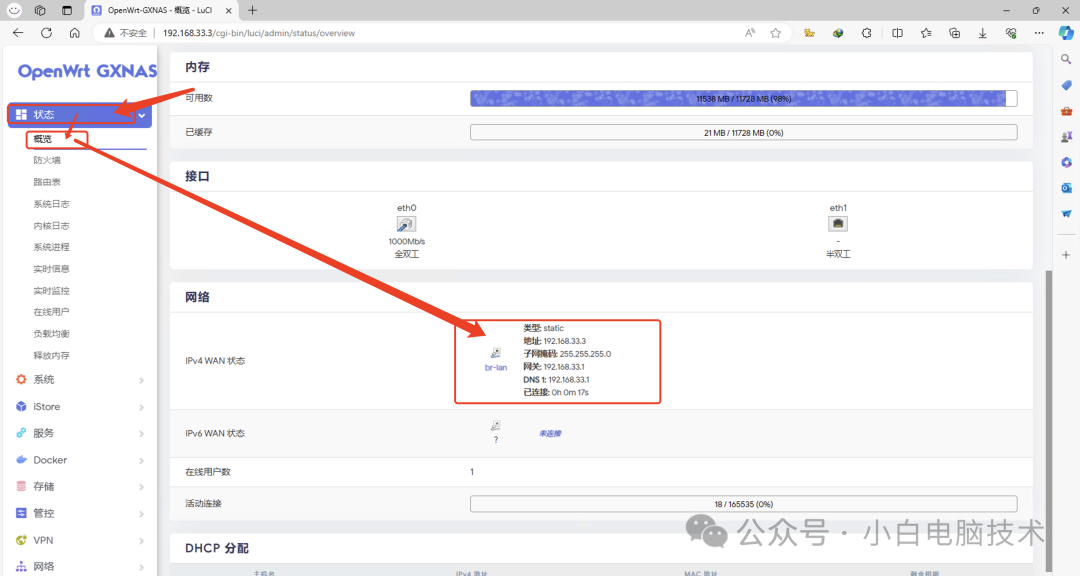Image resolution: width=1080 pixels, height=576 pixels.
Task: Expand the iStore menu
Action: [79, 407]
